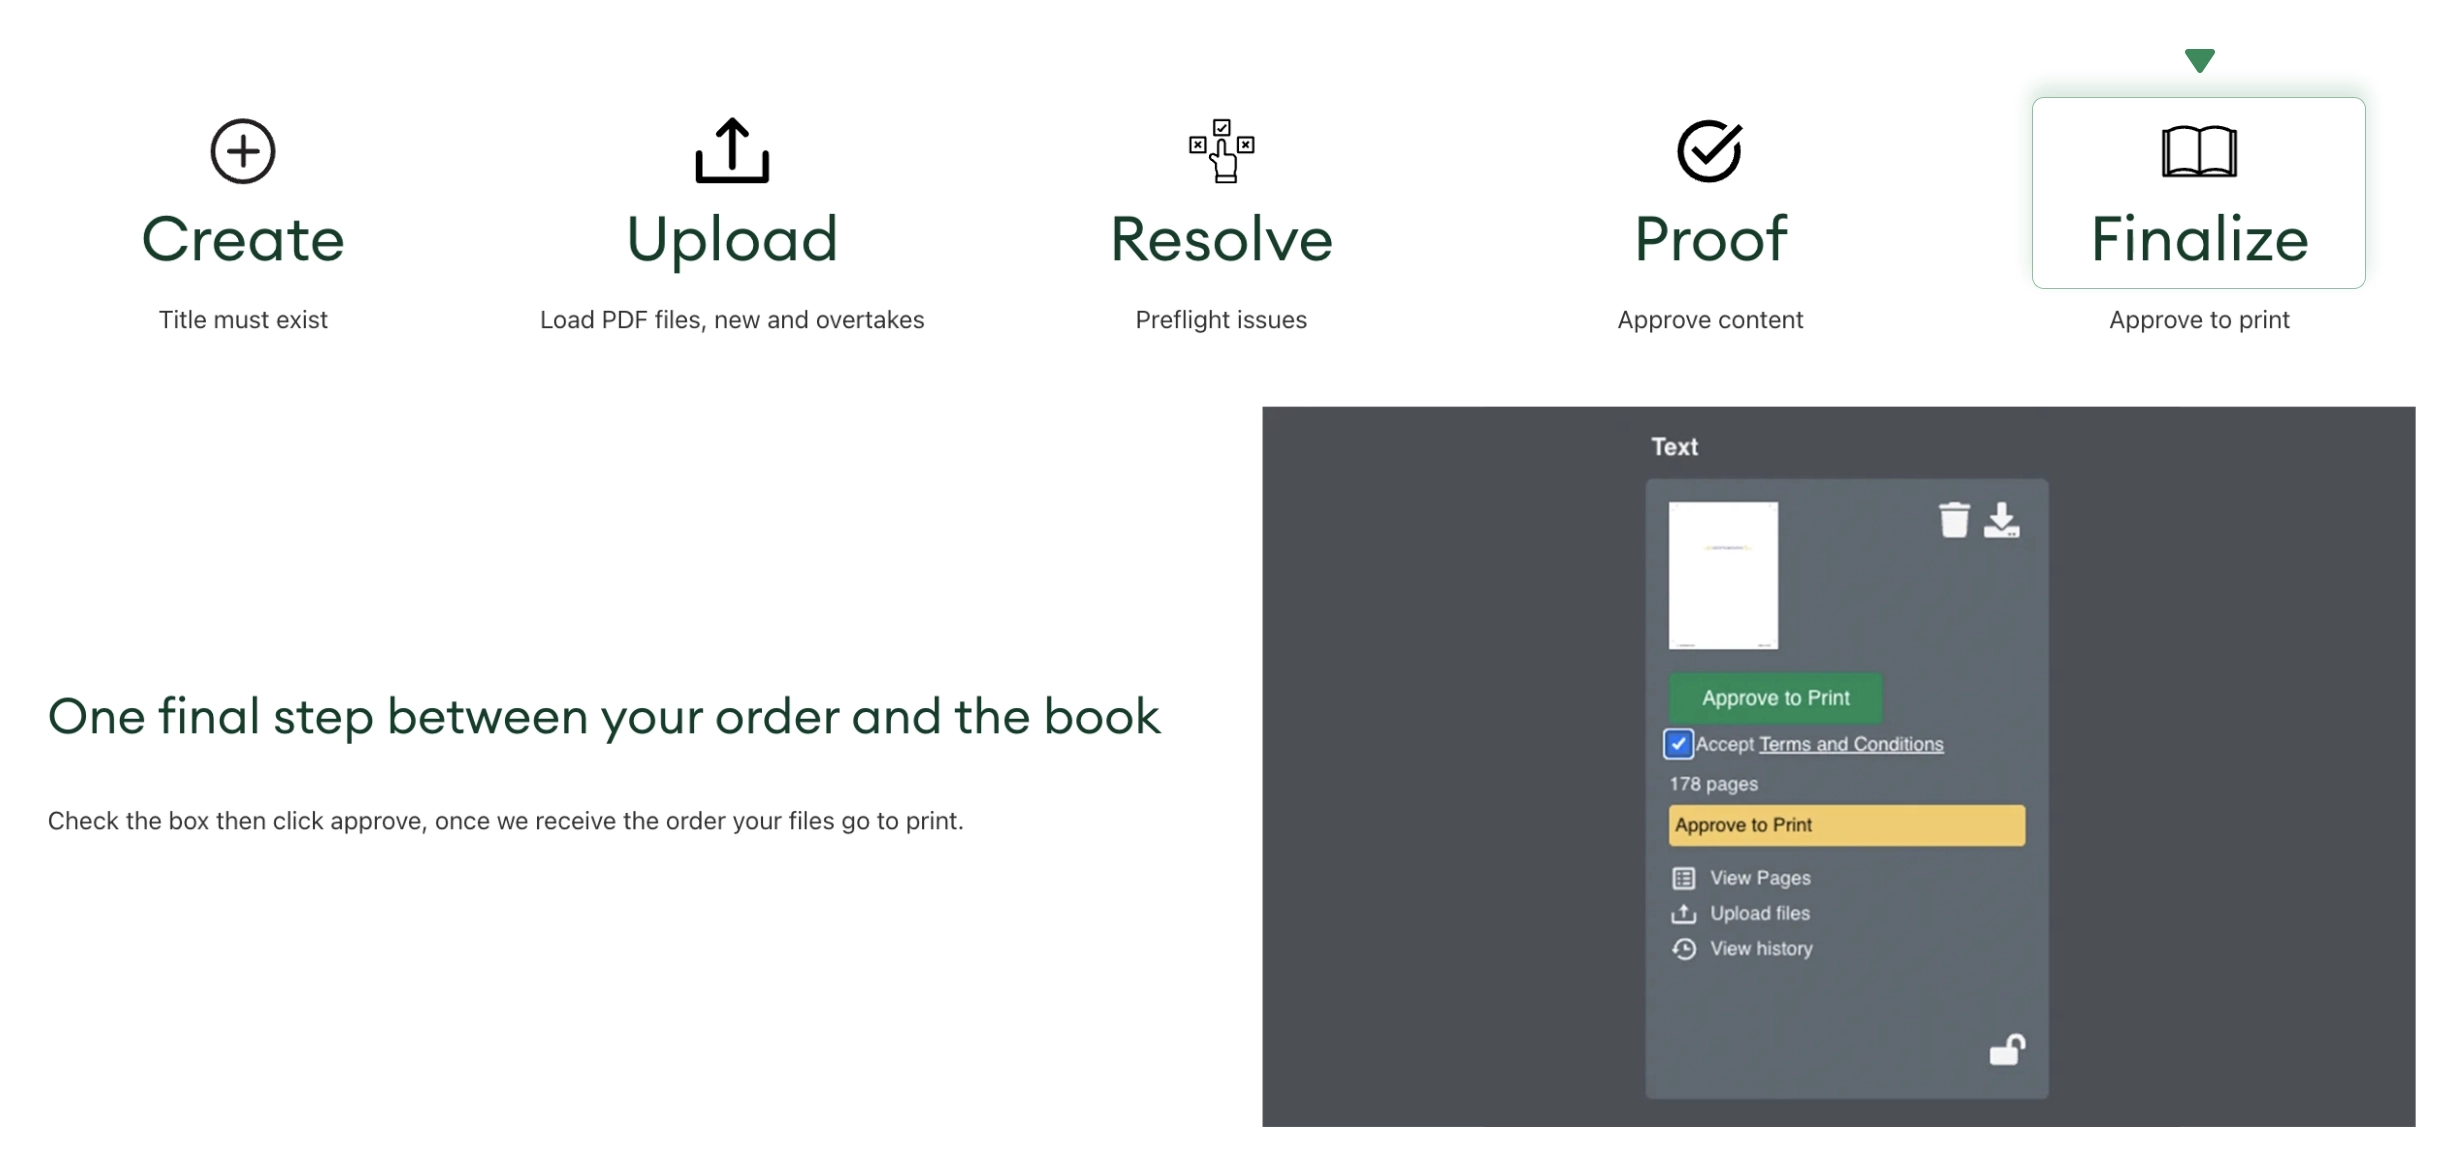Switch to the Upload step tab
2453x1166 pixels.
point(732,240)
